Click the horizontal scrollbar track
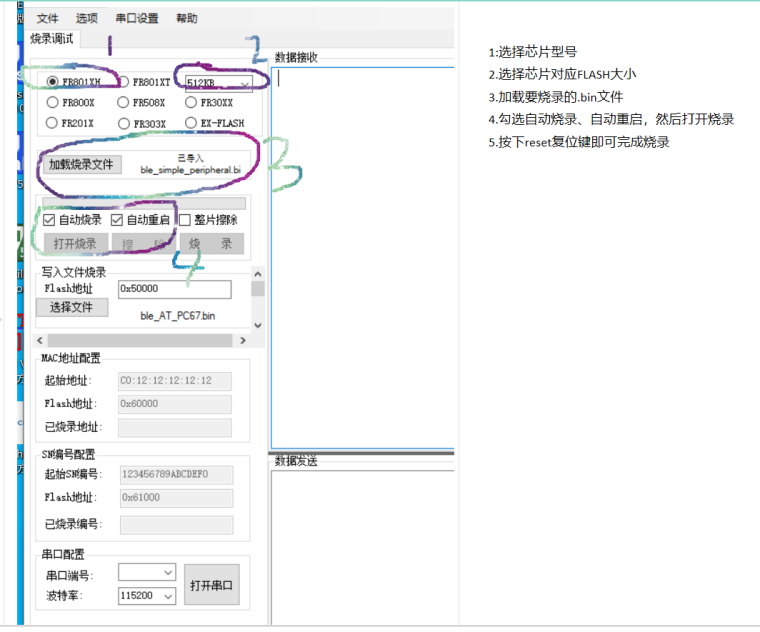This screenshot has height=632, width=760. click(140, 340)
